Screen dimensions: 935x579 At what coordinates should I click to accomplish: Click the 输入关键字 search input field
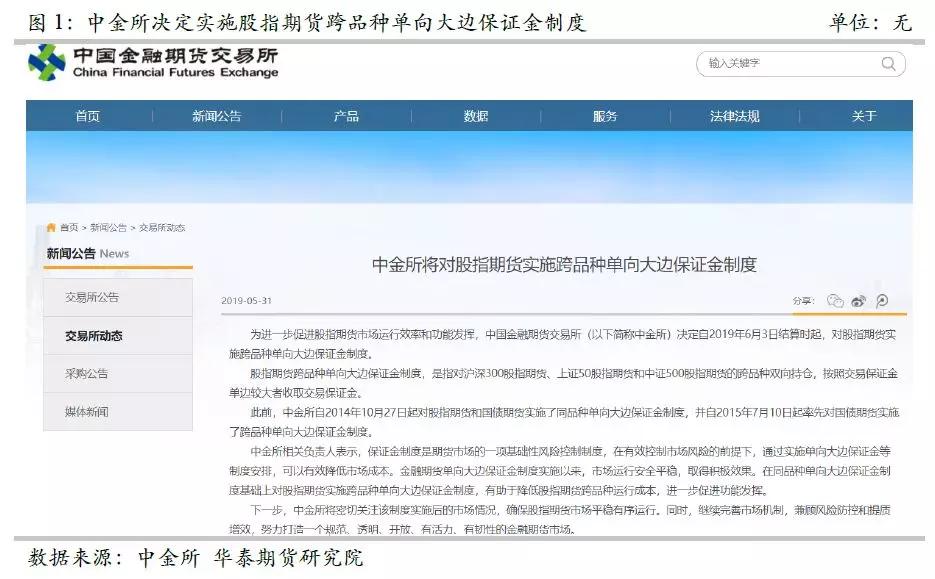(780, 63)
